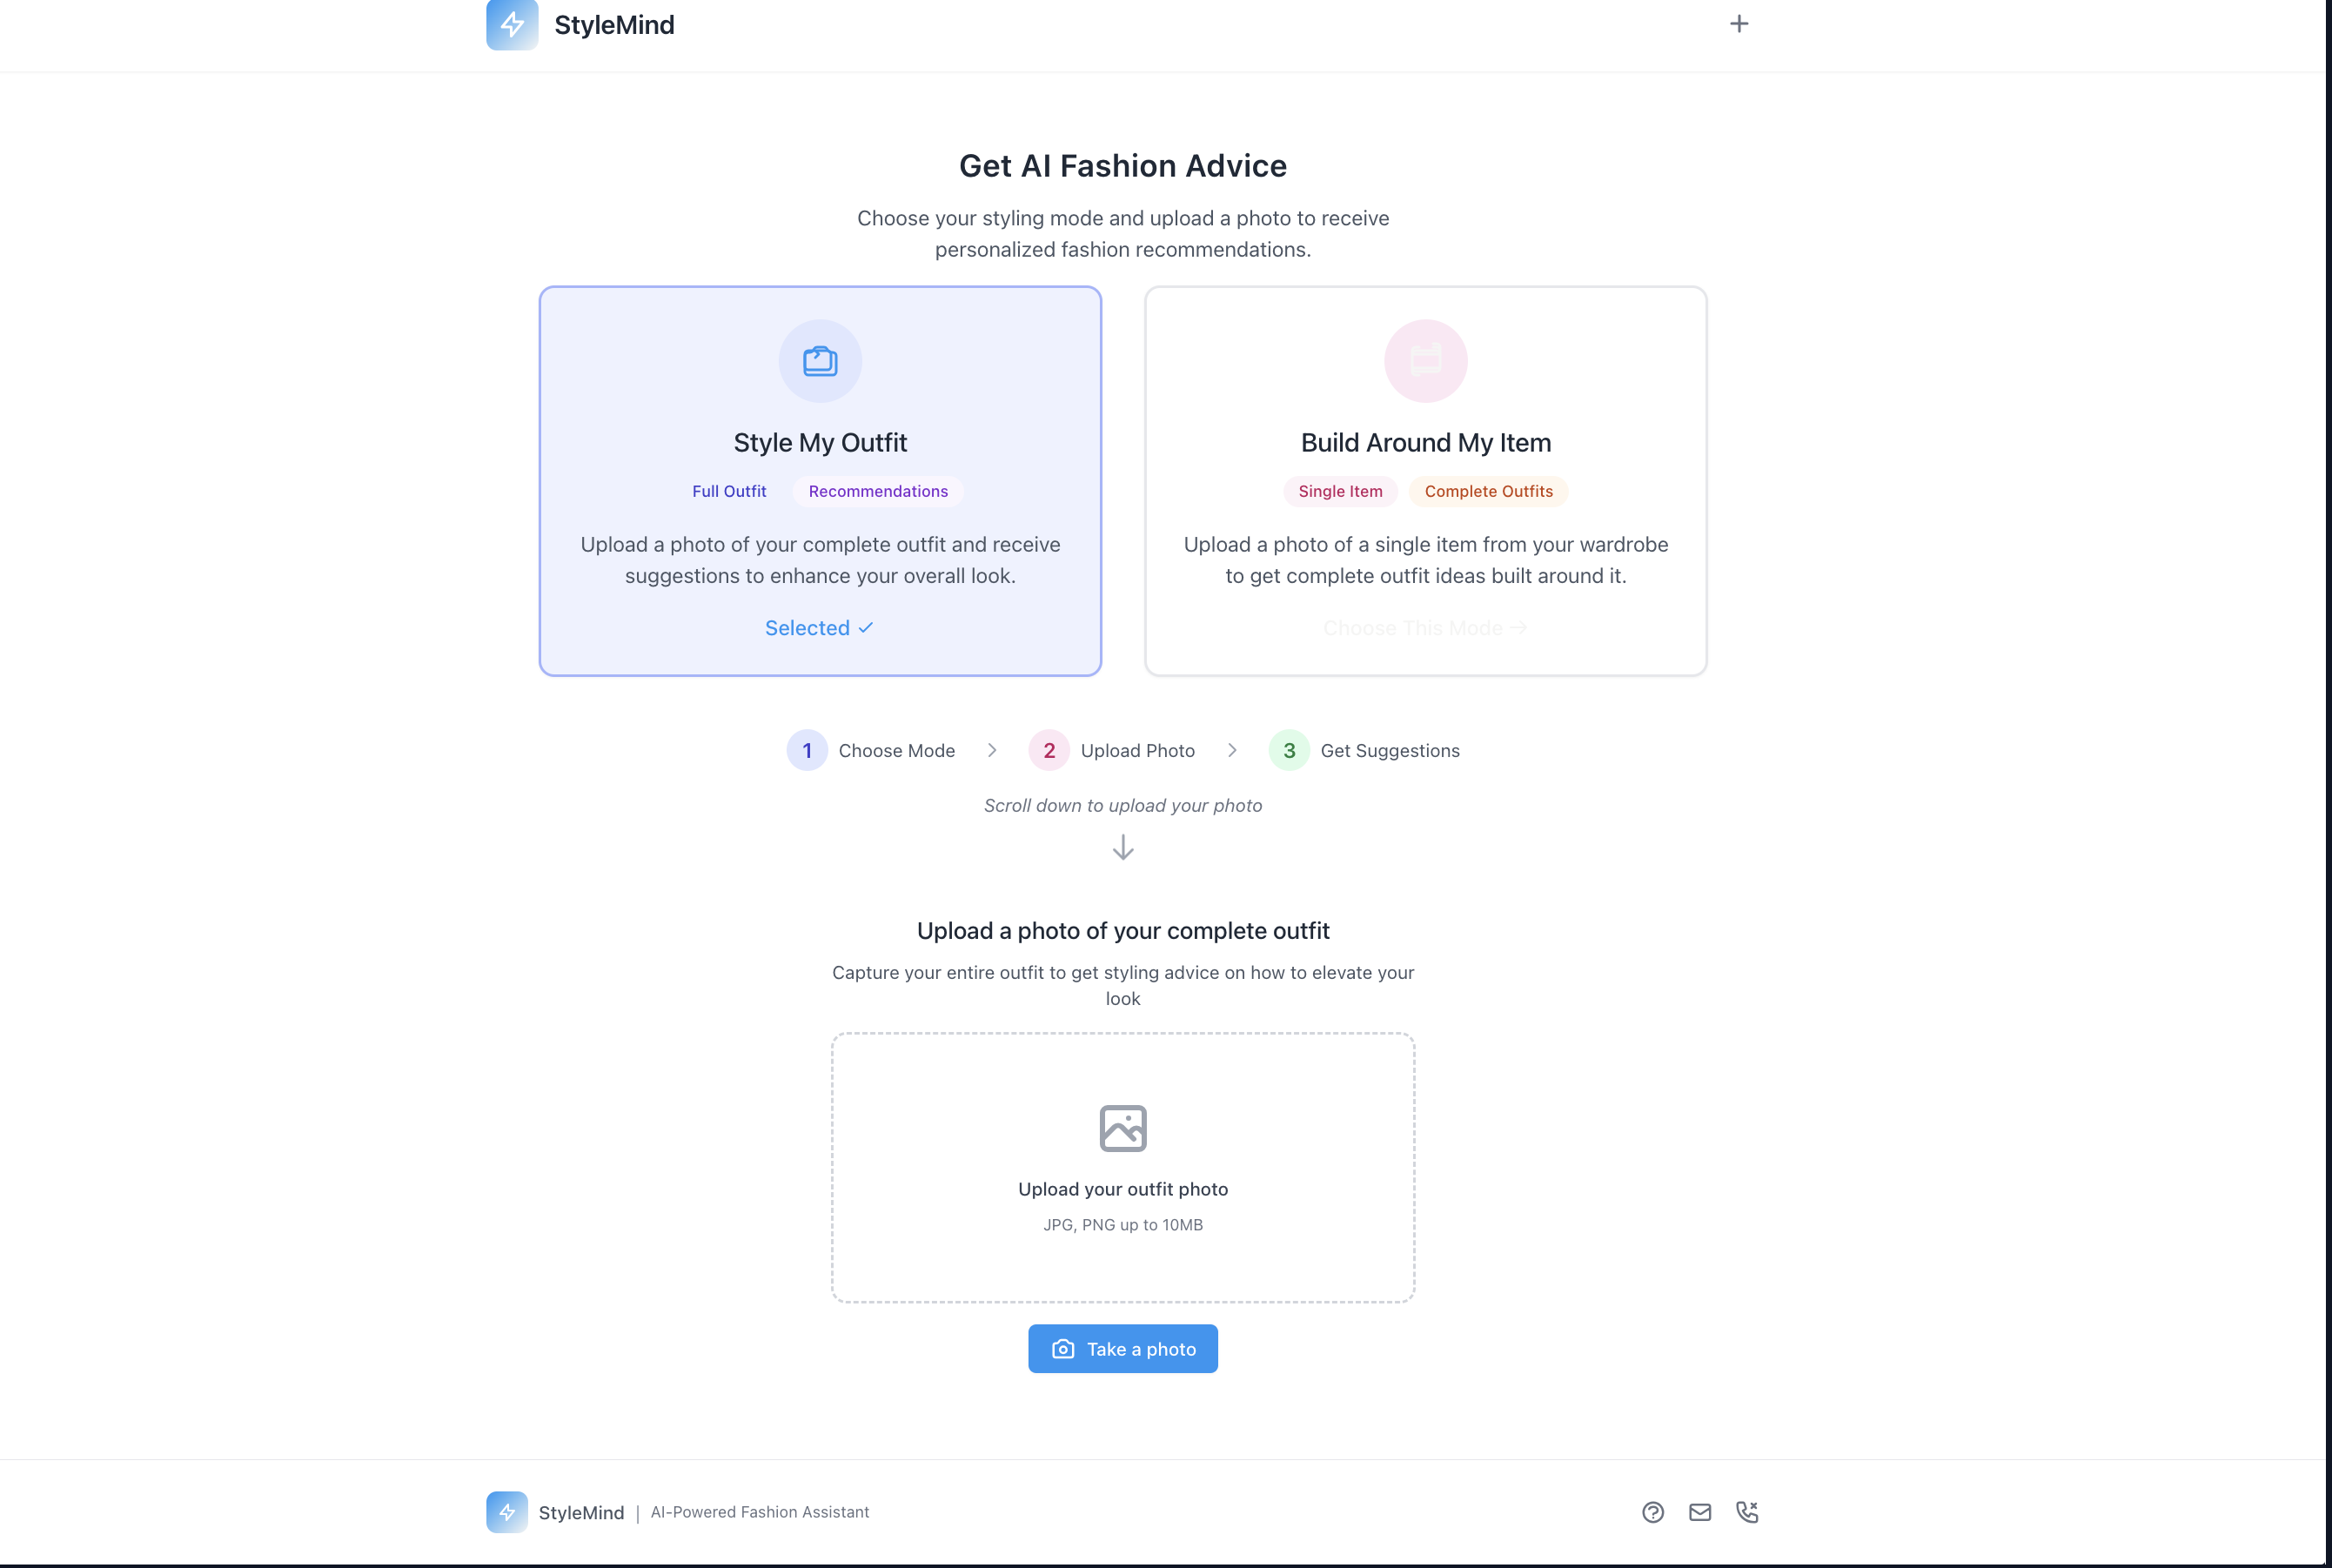Click chevron after Upload Photo step
Viewport: 2332px width, 1568px height.
point(1232,750)
